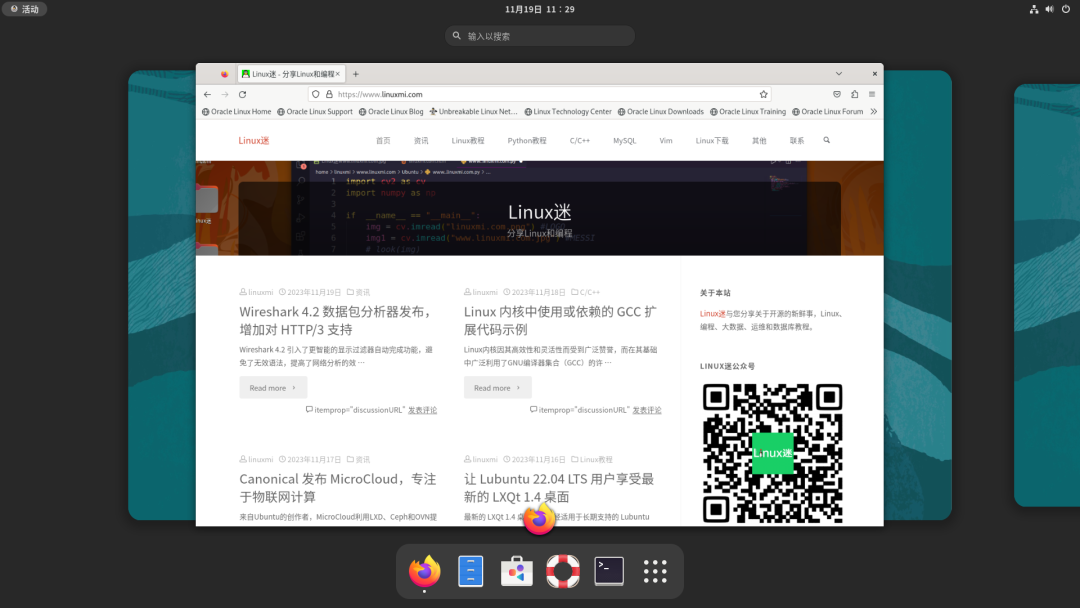Image resolution: width=1080 pixels, height=608 pixels.
Task: Click the Firefox forward arrow
Action: 225,94
